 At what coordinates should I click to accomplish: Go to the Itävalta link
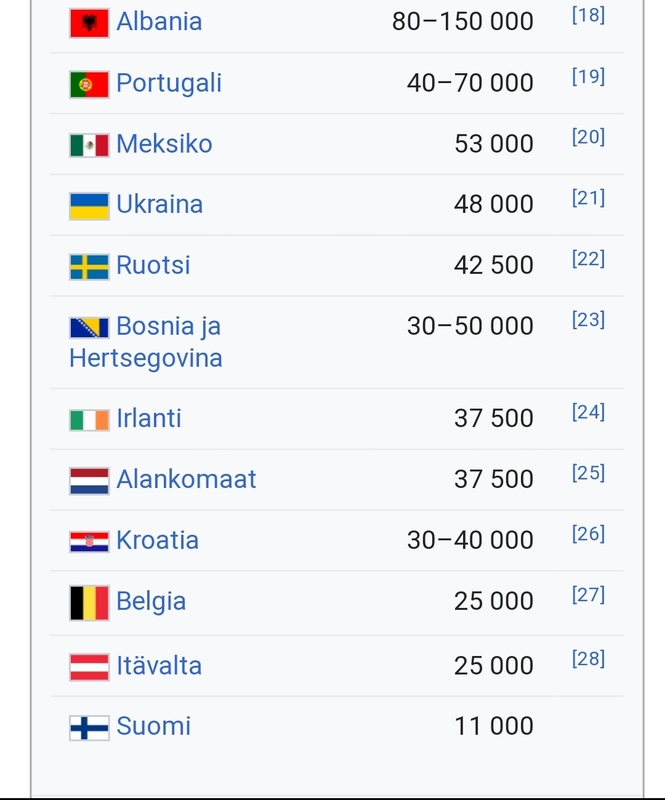pyautogui.click(x=159, y=666)
